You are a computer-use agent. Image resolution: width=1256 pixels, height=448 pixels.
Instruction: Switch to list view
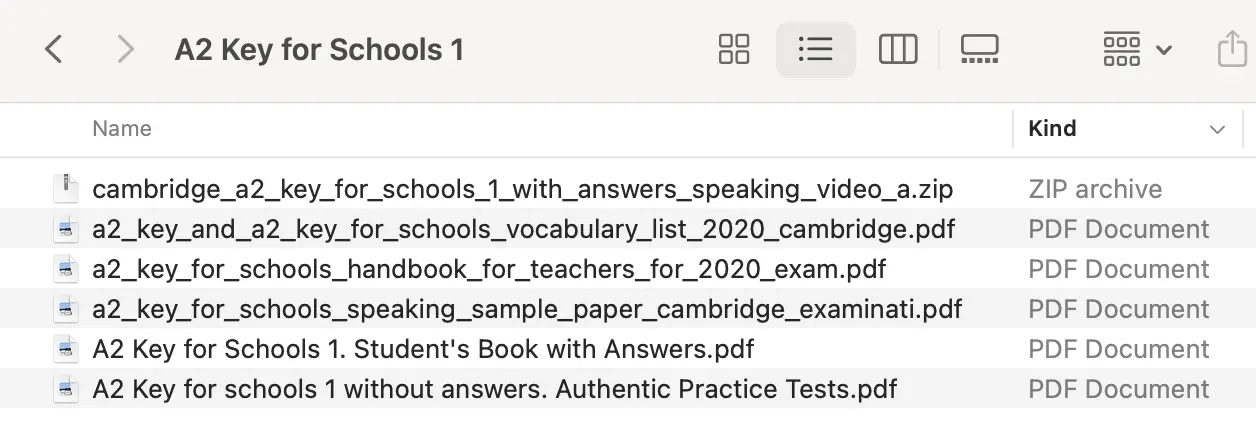[x=815, y=49]
